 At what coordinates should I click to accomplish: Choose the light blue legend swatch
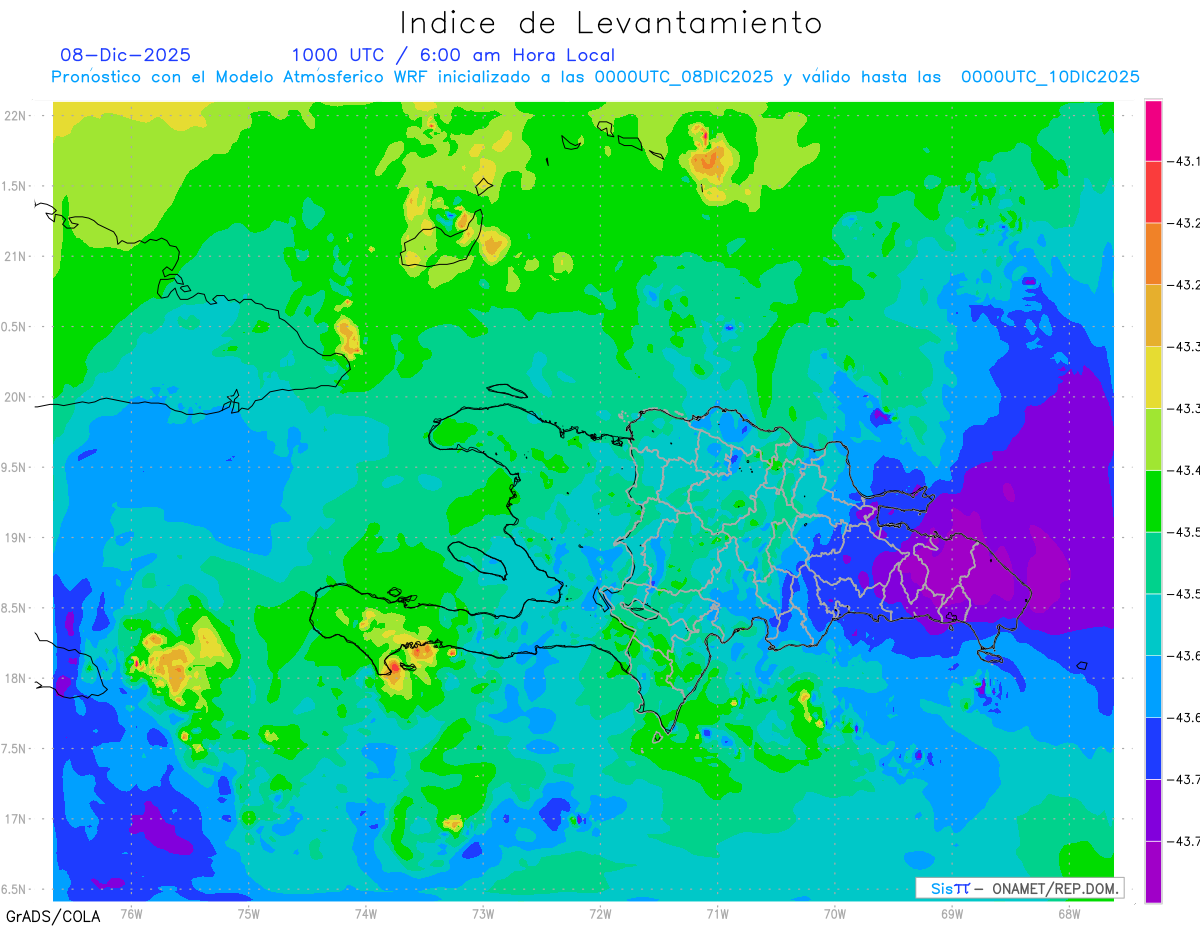click(1153, 687)
